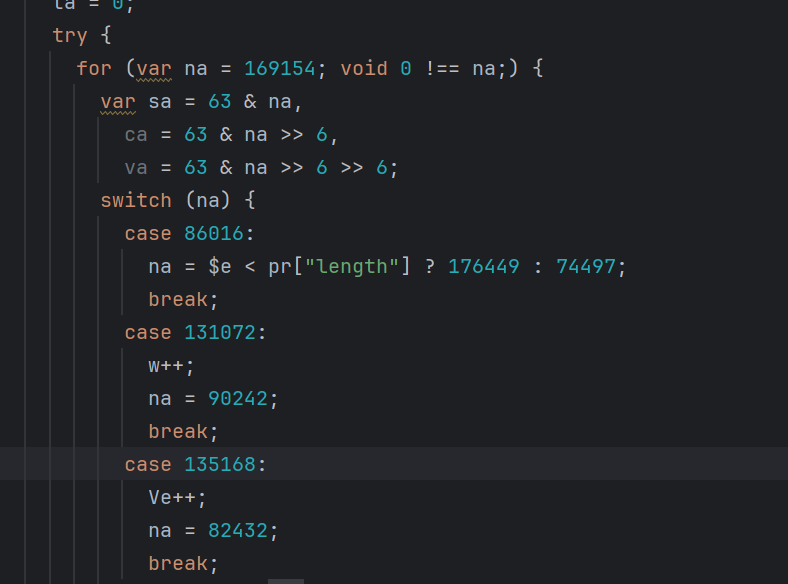The image size is (788, 584).
Task: Click the w++ statement
Action: click(x=166, y=365)
